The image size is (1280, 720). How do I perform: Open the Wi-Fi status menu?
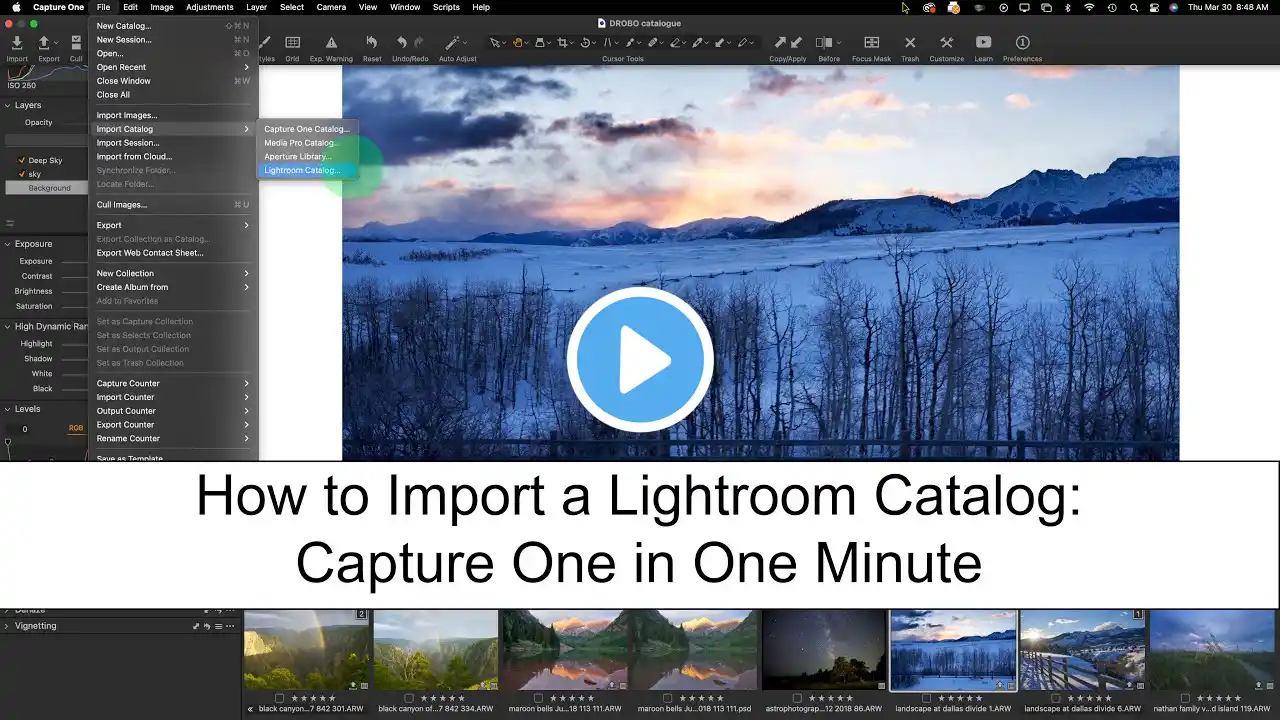(x=1089, y=7)
